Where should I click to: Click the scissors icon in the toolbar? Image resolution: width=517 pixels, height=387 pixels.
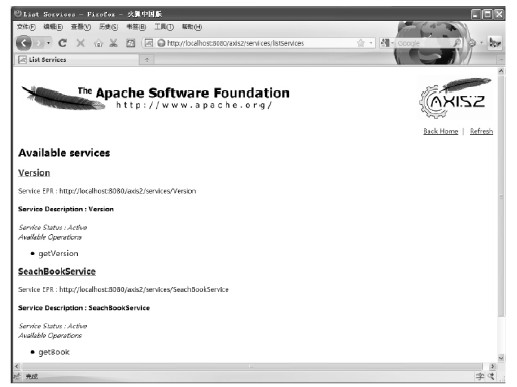[x=114, y=43]
